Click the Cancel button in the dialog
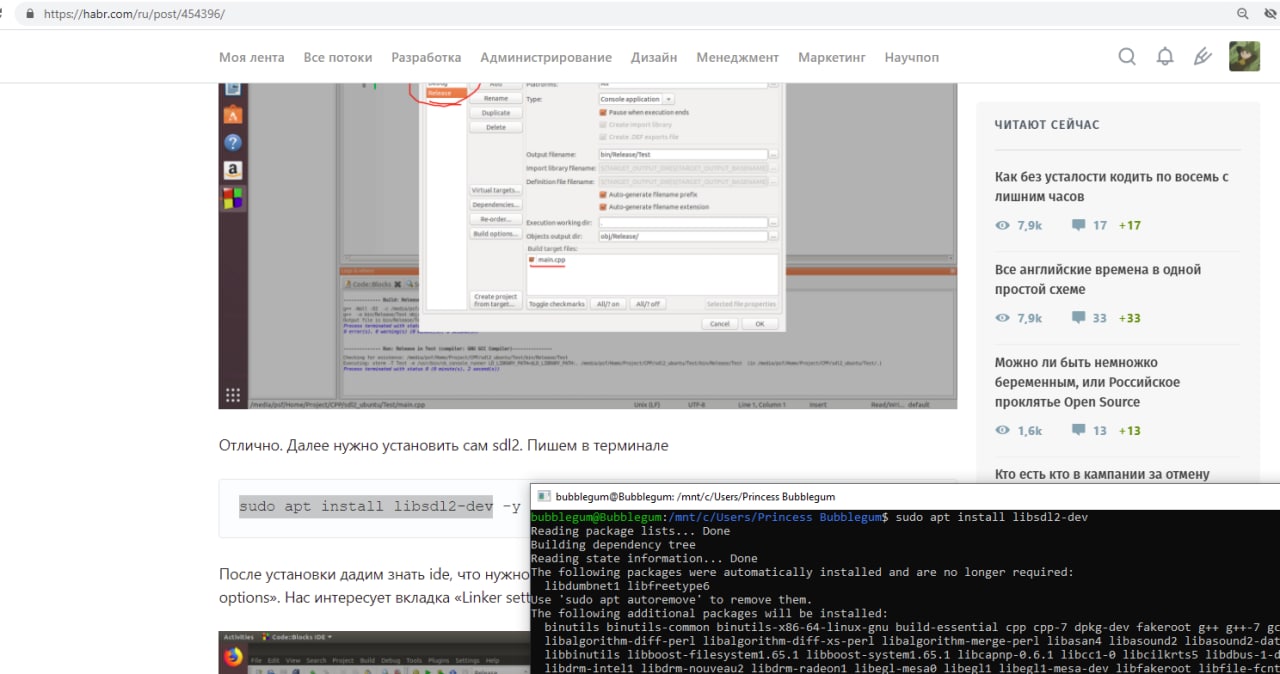The width and height of the screenshot is (1280, 674). click(x=720, y=324)
